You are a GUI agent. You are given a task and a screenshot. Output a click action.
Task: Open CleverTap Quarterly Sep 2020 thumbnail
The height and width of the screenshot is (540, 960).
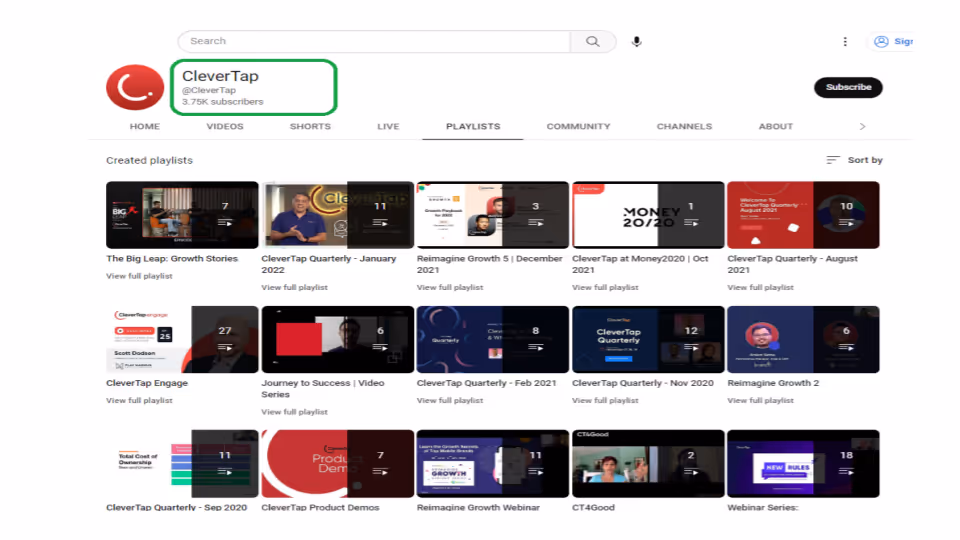point(182,463)
